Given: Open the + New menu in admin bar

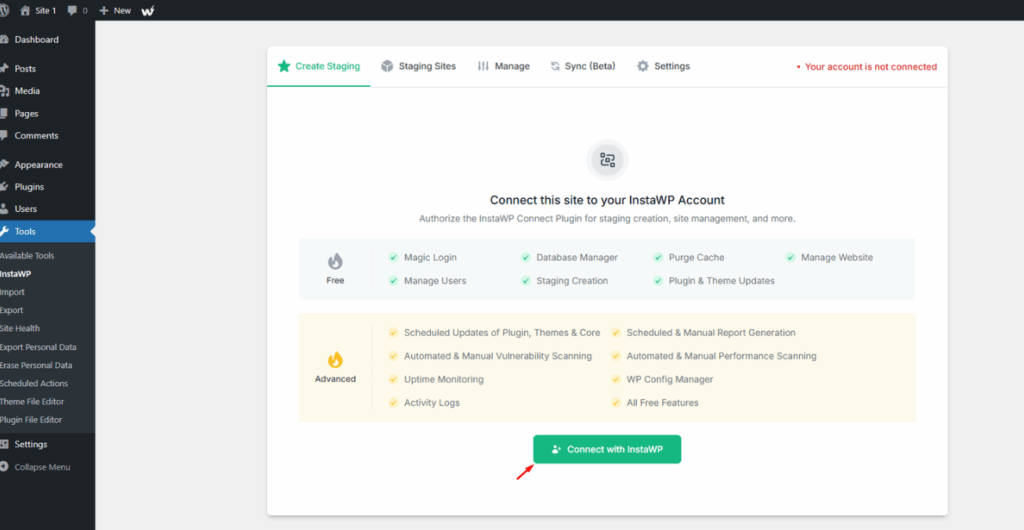Looking at the screenshot, I should [115, 10].
